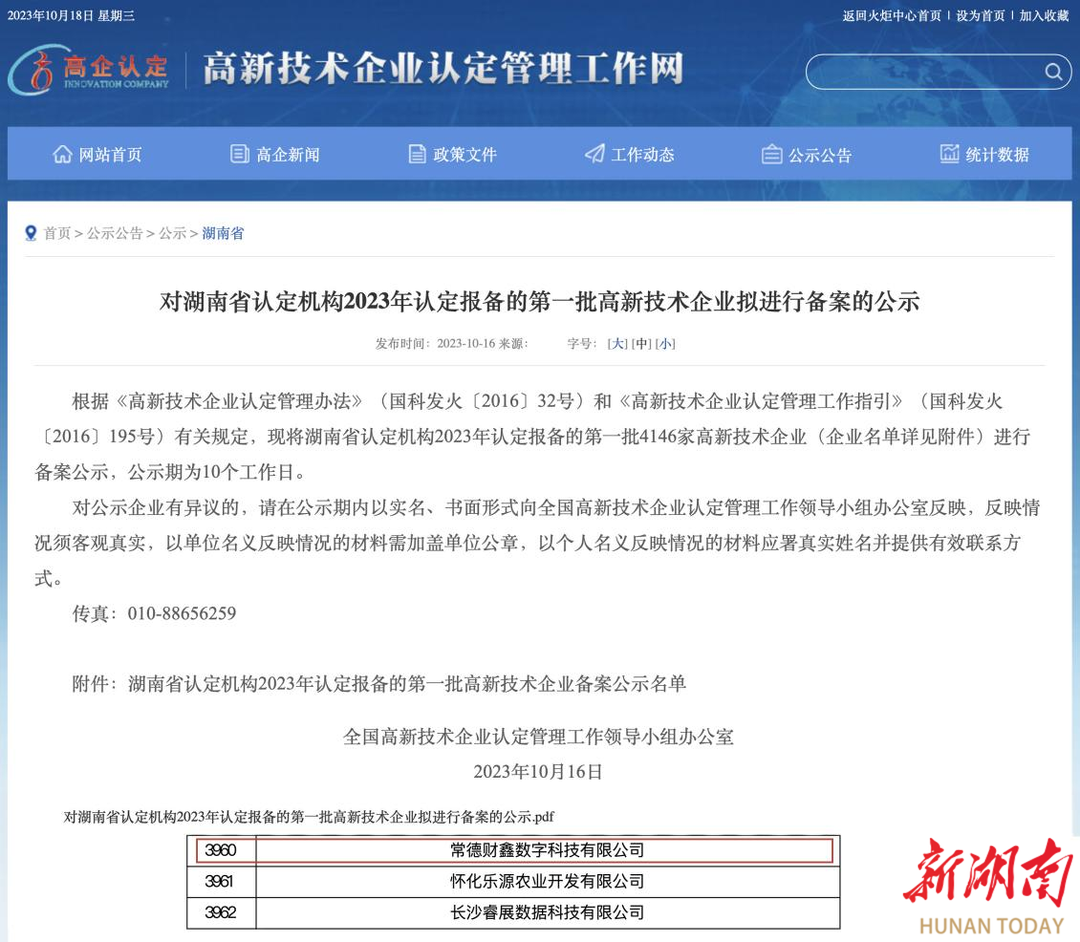Click table cell 3960
The width and height of the screenshot is (1080, 942).
tap(221, 850)
